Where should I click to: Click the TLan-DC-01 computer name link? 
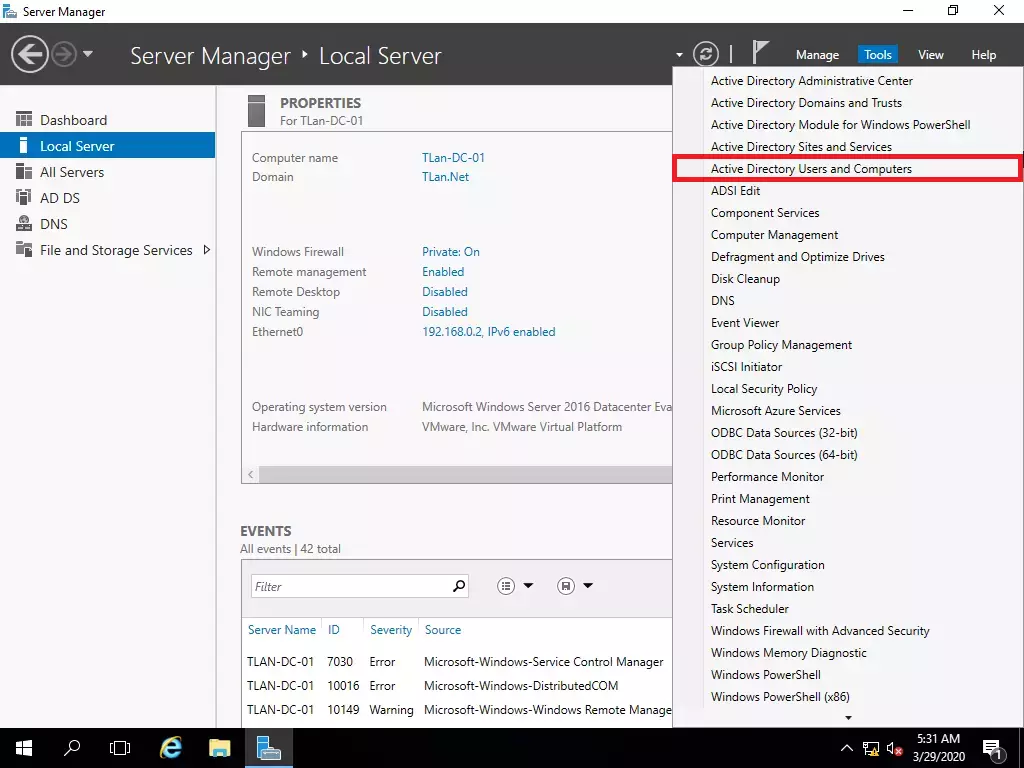click(453, 157)
